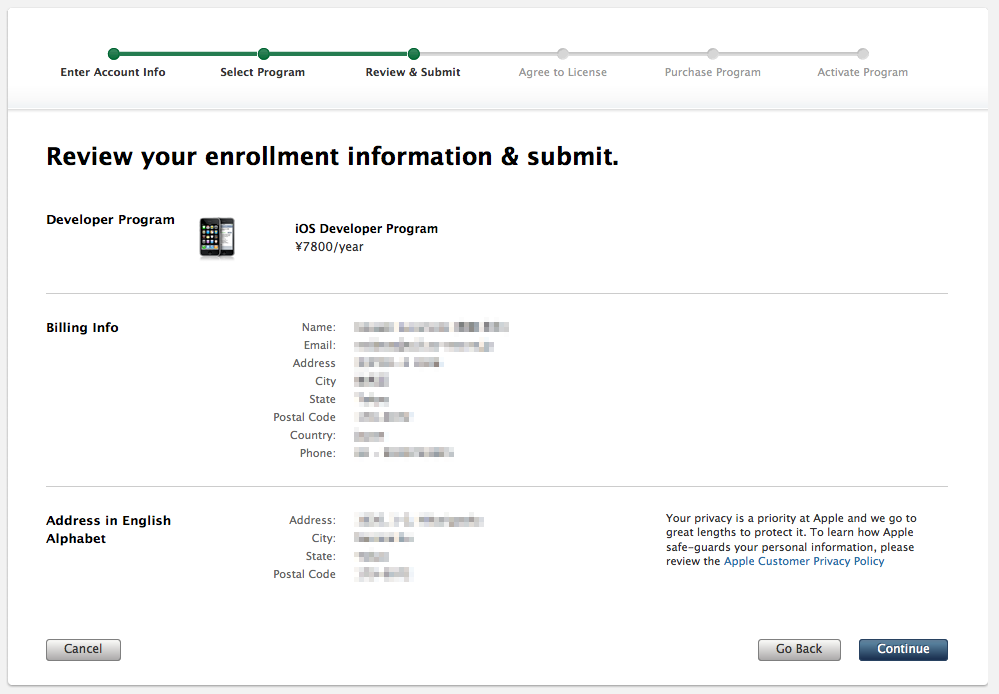Click the "Name:" label under Billing Info

point(319,327)
